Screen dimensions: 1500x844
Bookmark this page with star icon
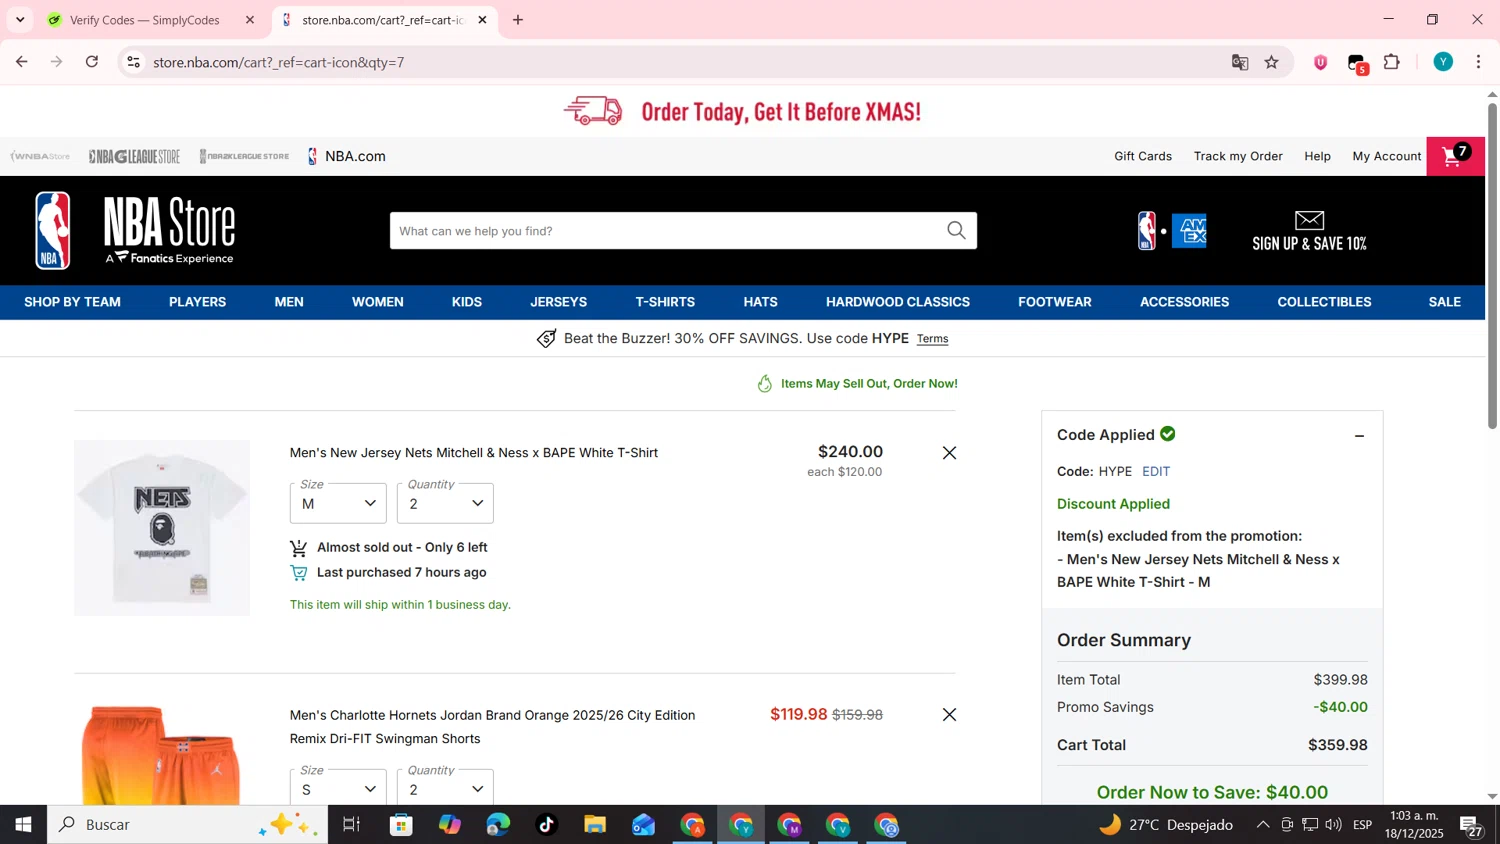point(1271,62)
